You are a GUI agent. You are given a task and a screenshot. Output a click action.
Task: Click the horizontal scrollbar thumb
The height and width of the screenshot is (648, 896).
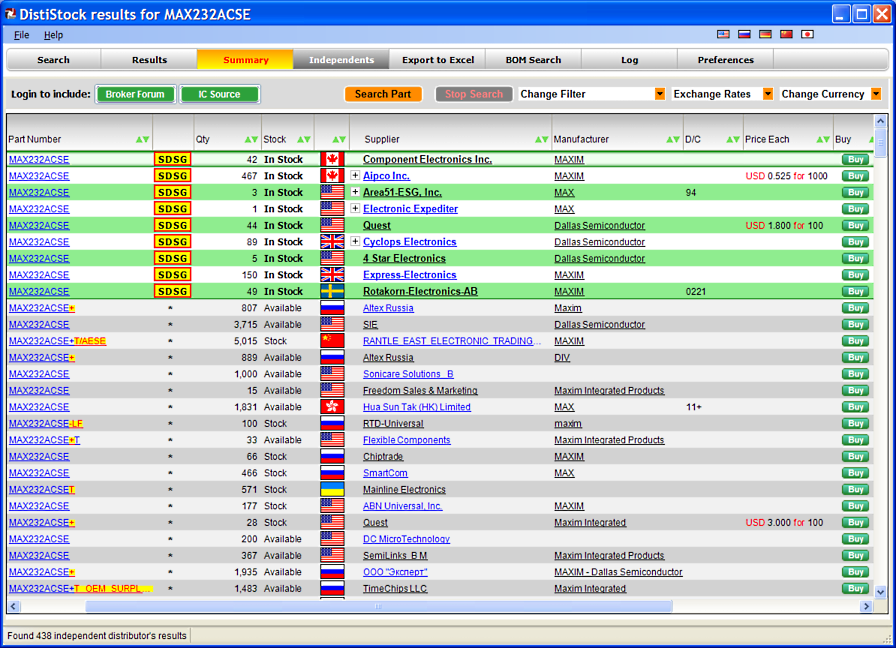click(x=379, y=606)
